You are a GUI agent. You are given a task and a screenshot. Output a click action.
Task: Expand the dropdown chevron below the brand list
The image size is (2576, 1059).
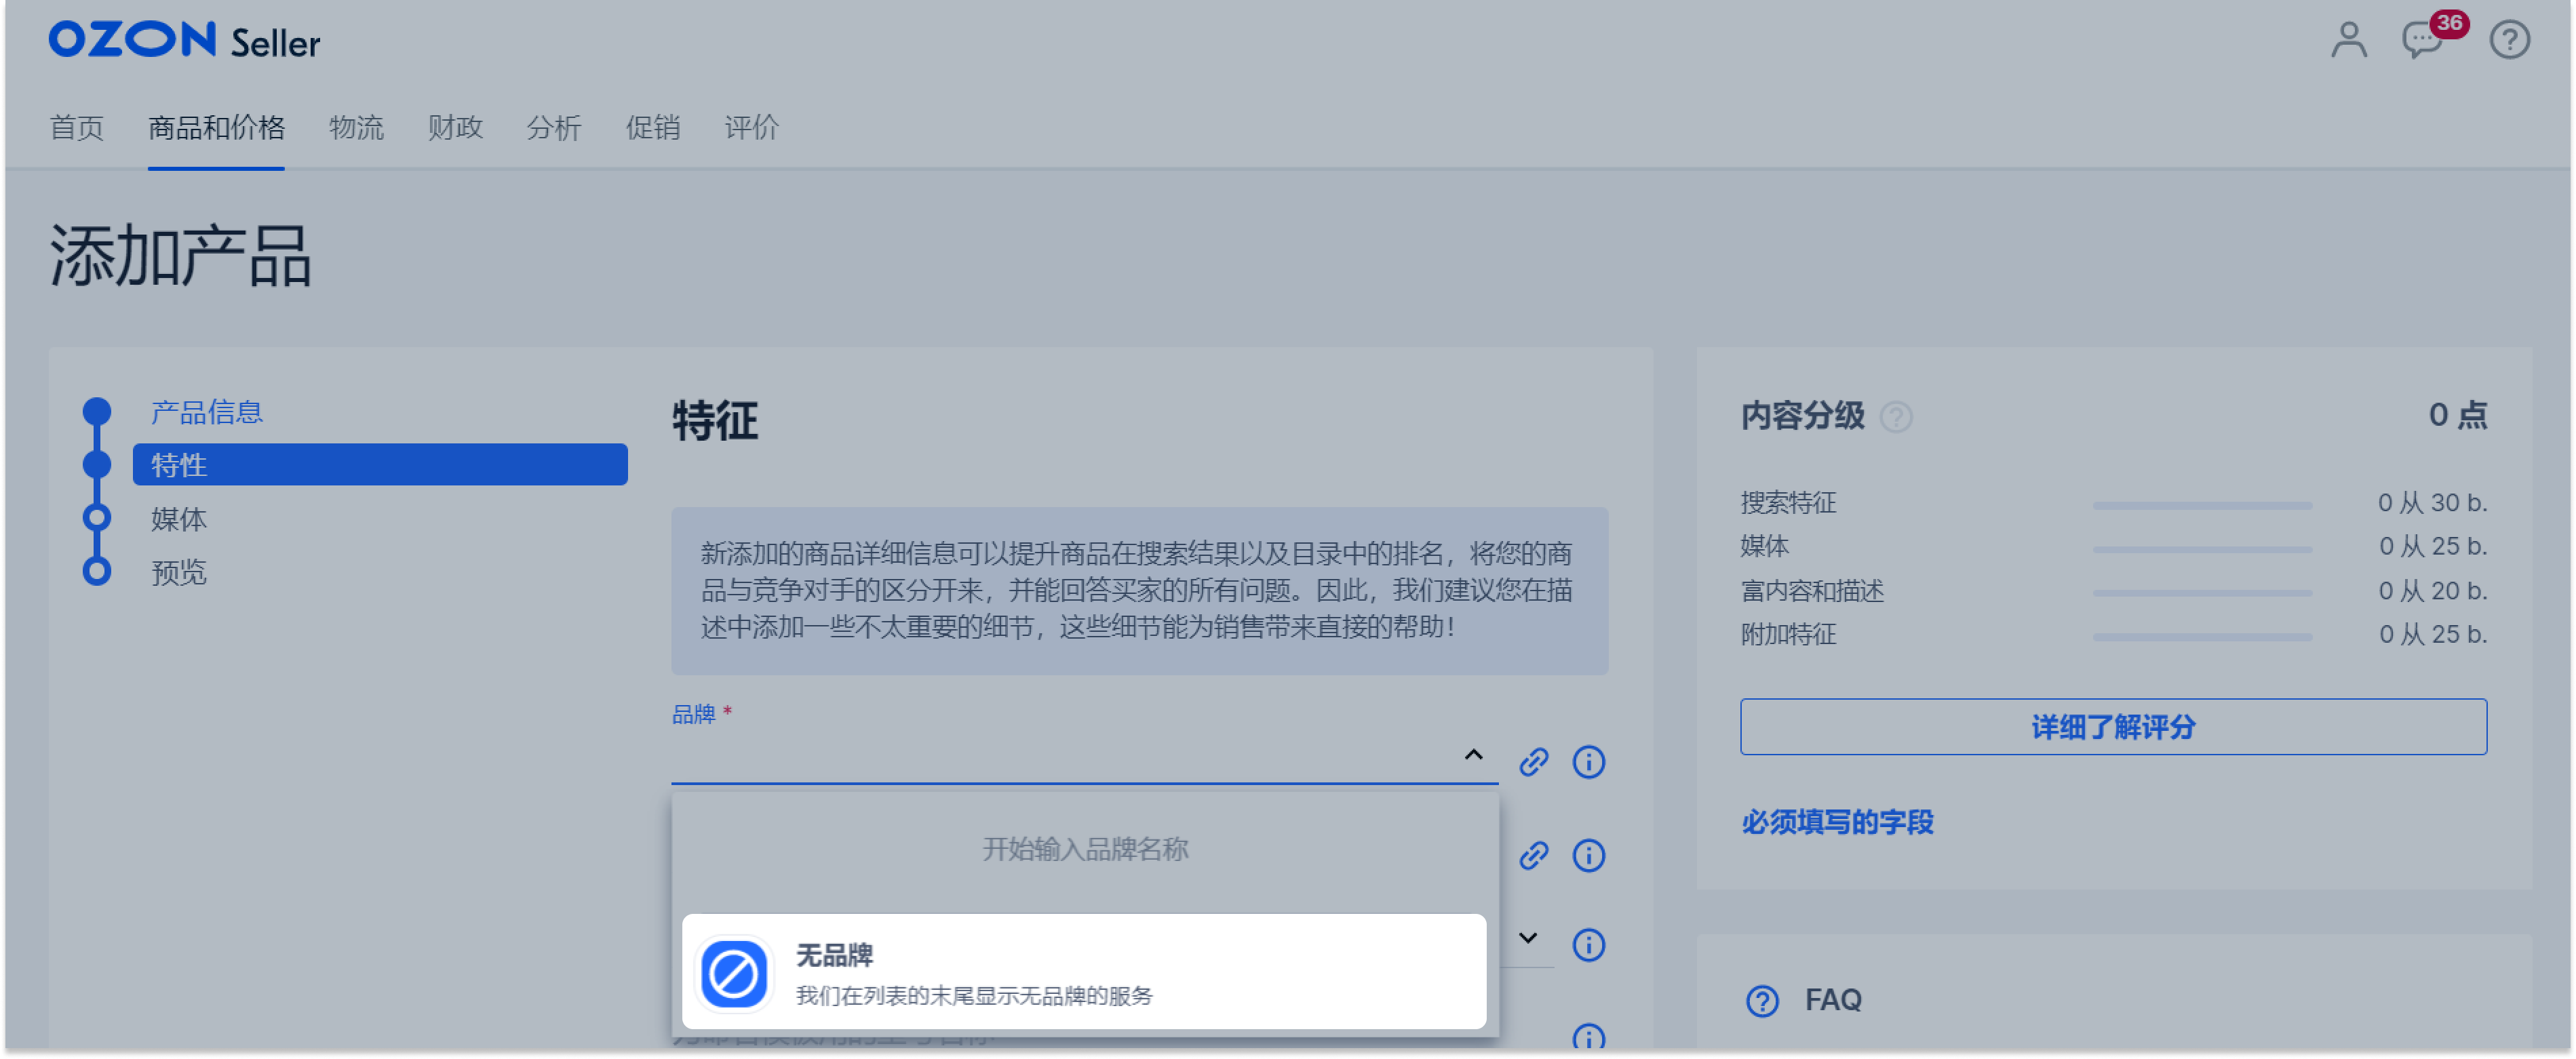click(x=1527, y=938)
